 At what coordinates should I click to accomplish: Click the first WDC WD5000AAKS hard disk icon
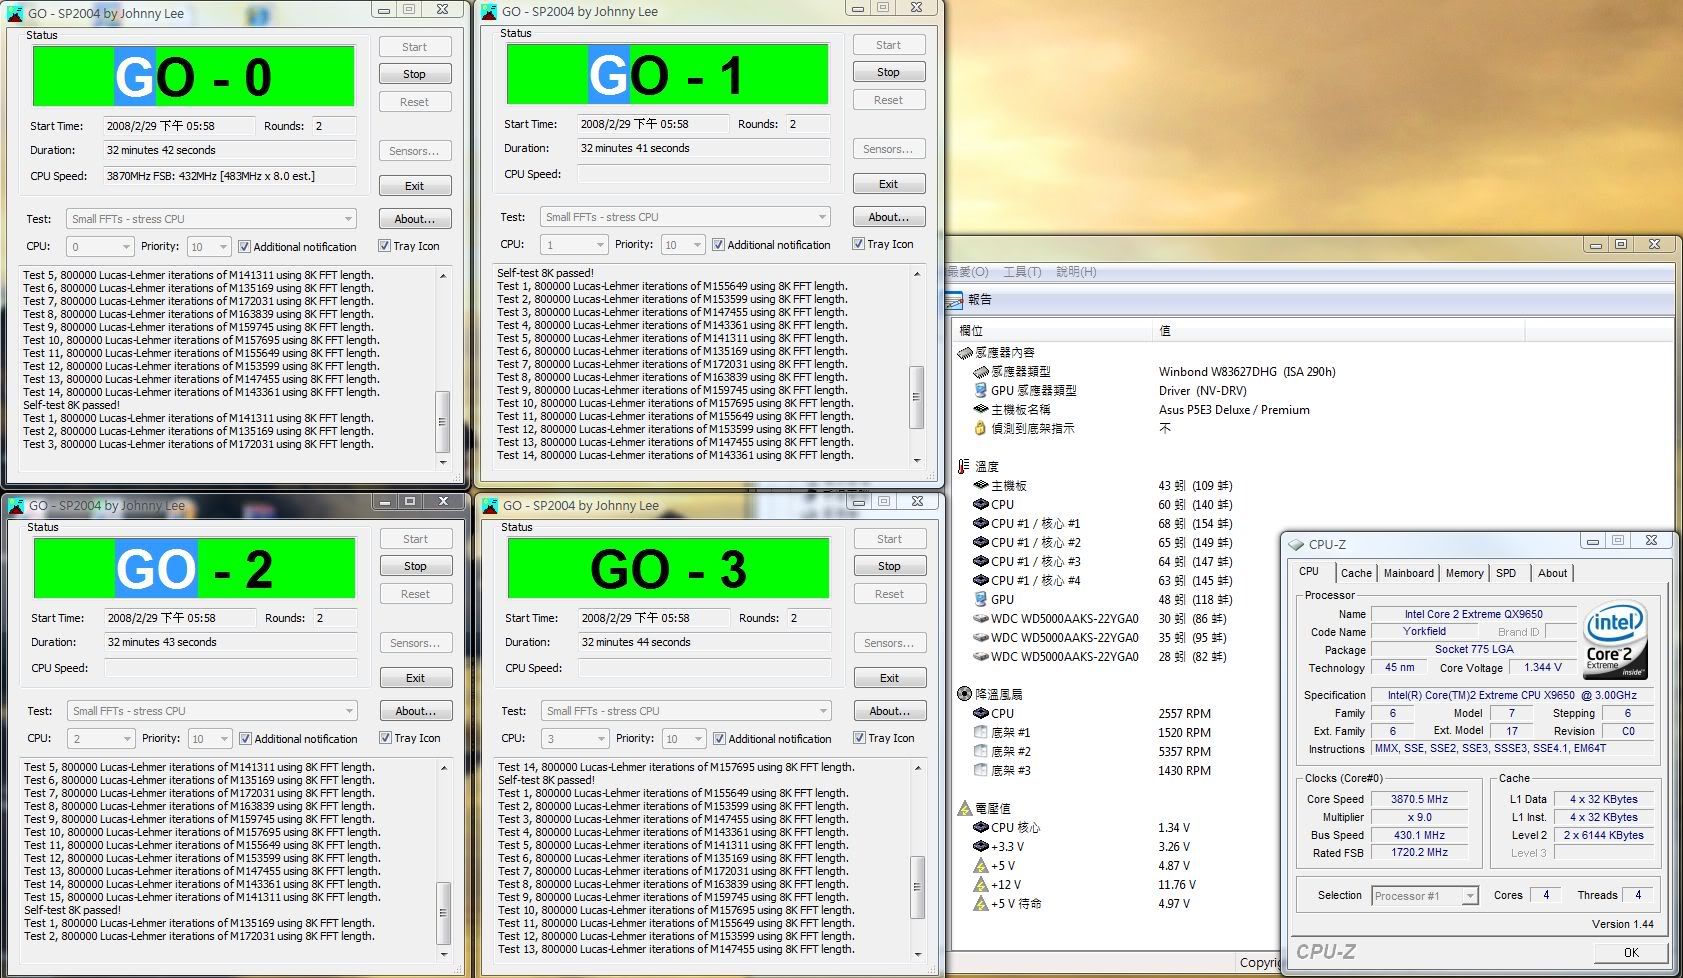(x=981, y=619)
